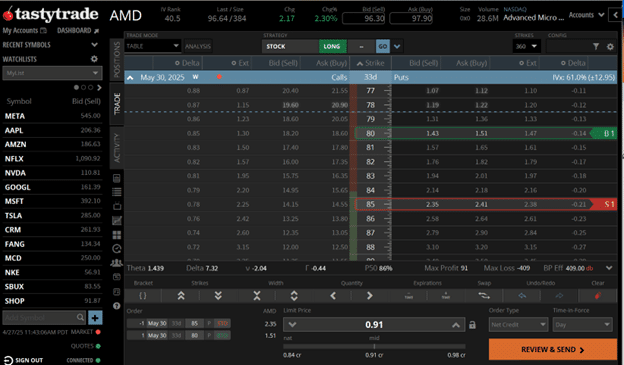624x365 pixels.
Task: Open the grid layout icon in the sidebar
Action: click(117, 235)
